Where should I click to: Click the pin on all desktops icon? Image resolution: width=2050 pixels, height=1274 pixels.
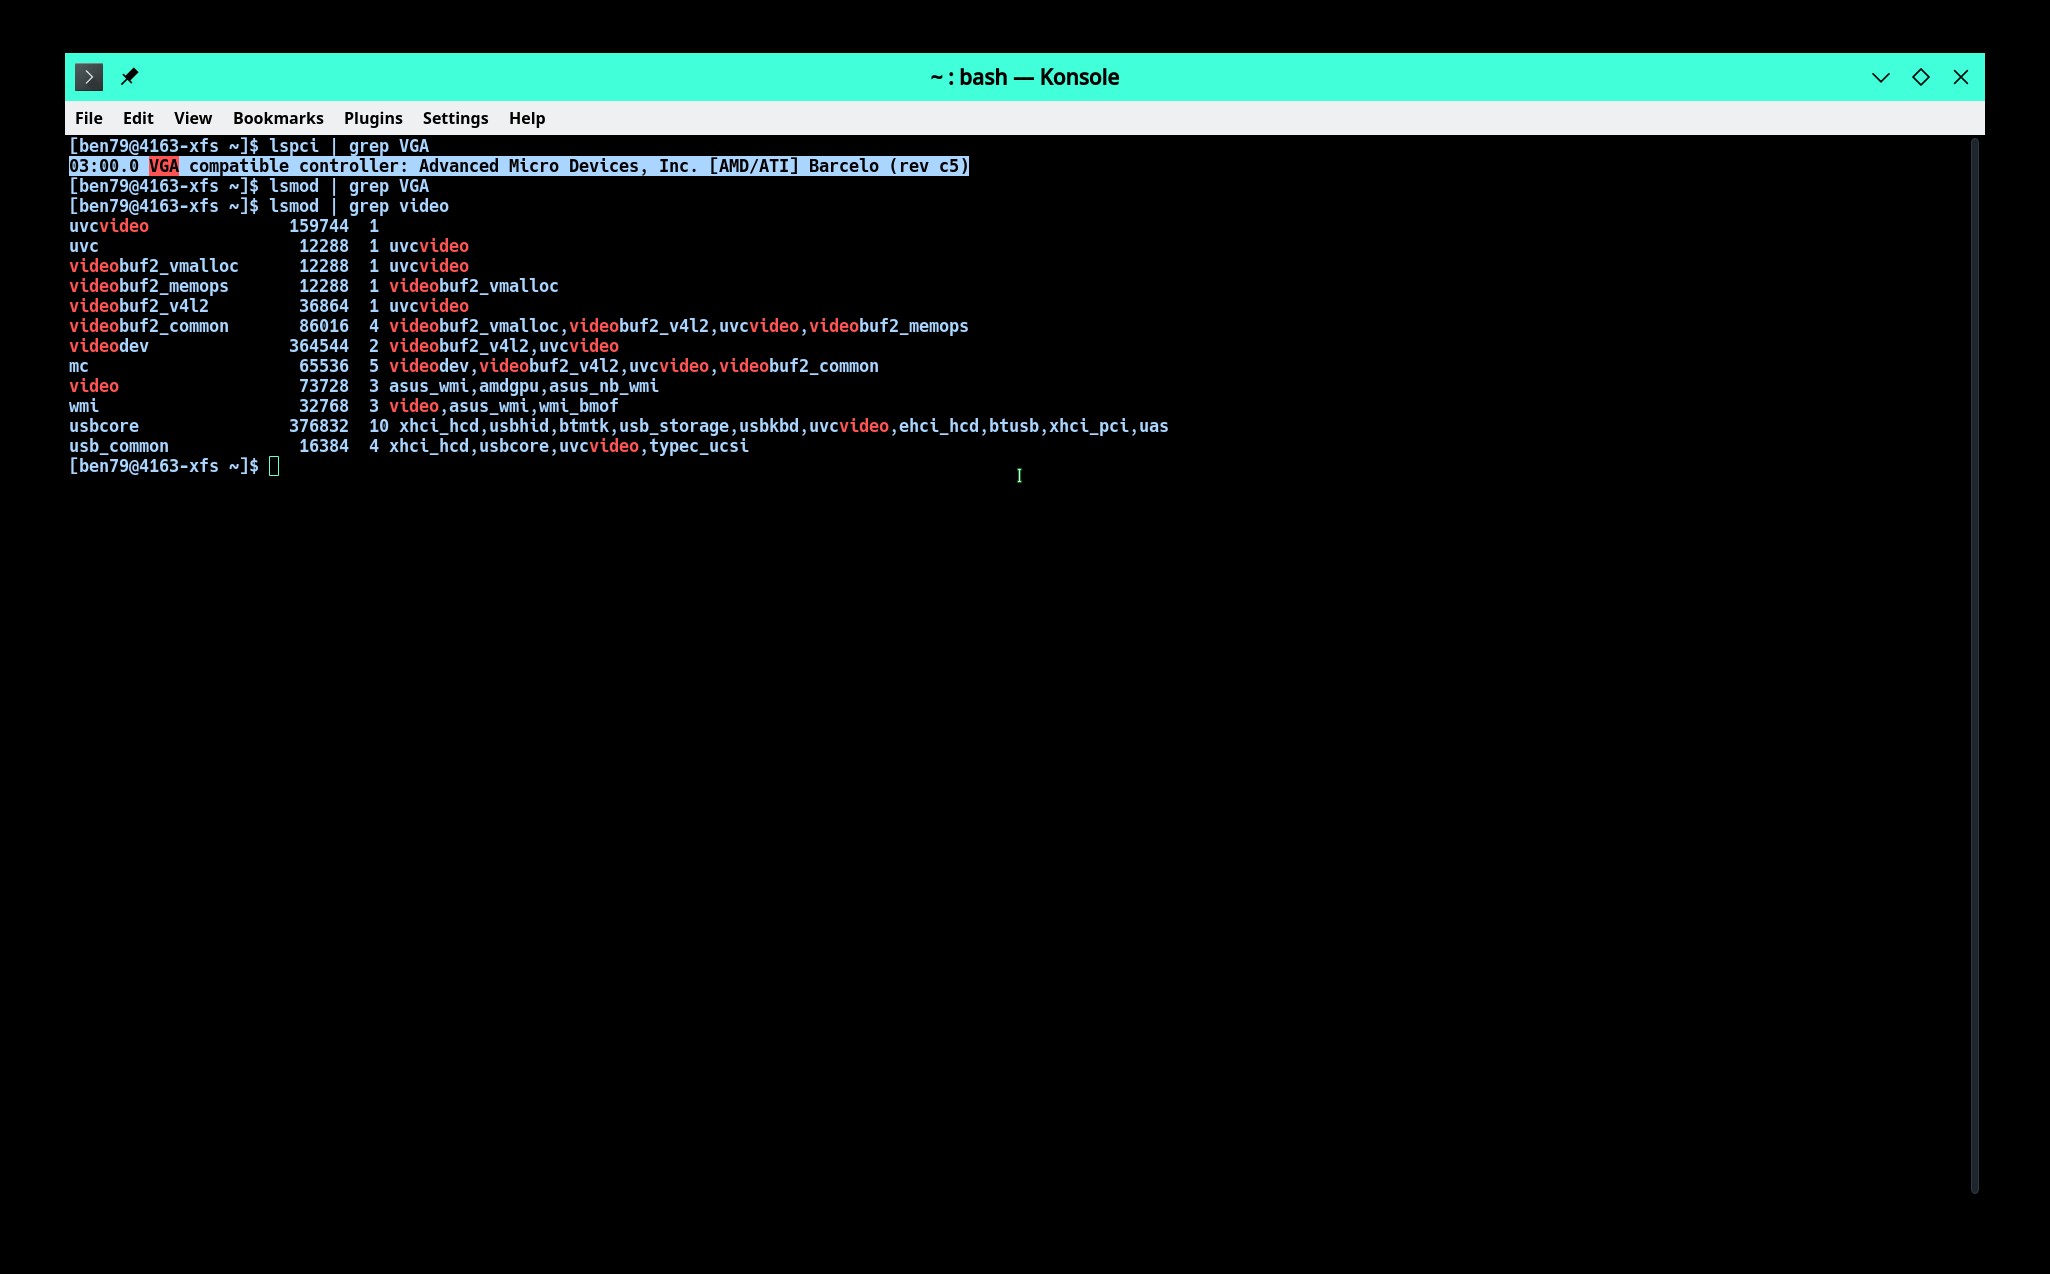click(129, 77)
